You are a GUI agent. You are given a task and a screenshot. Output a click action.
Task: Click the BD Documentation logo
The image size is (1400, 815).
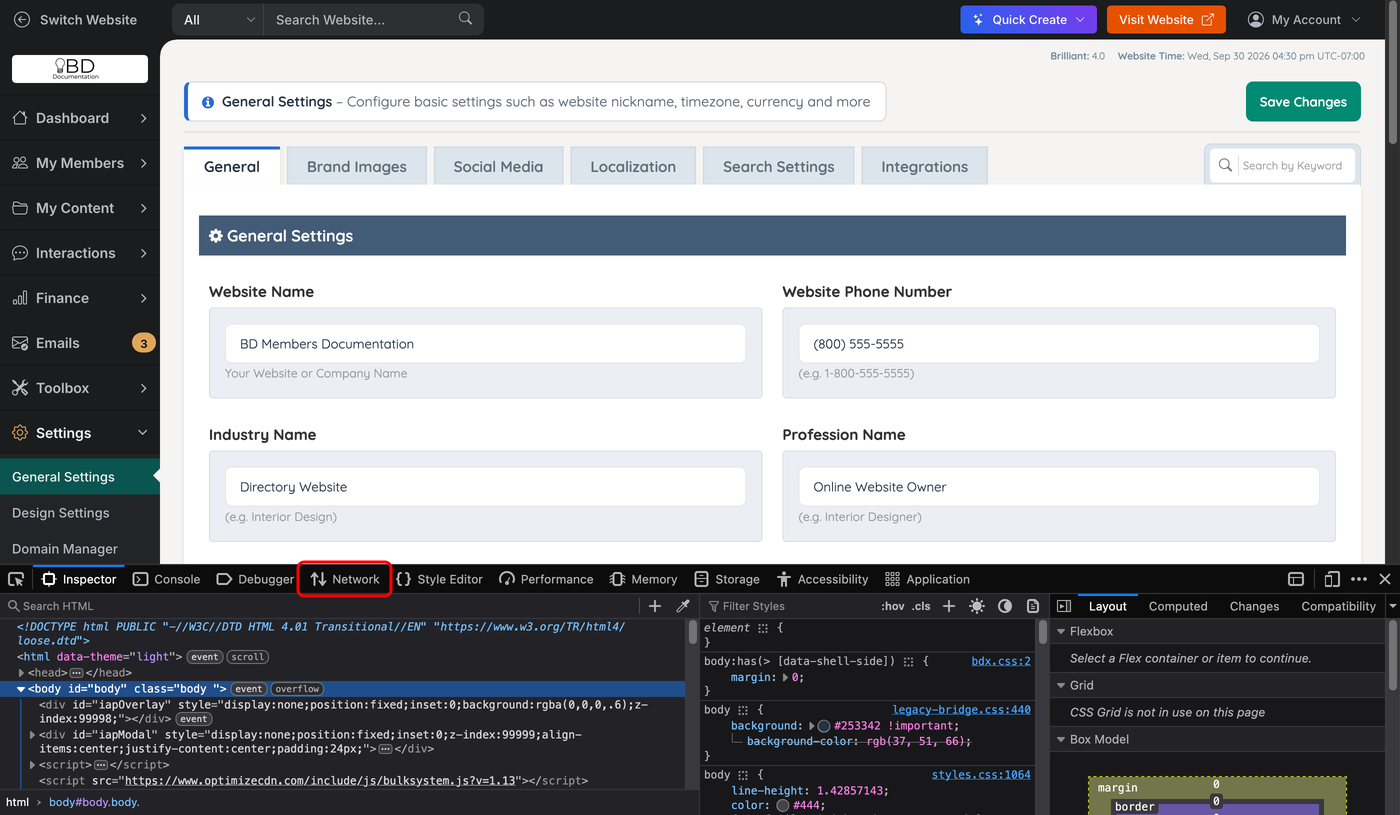click(80, 69)
